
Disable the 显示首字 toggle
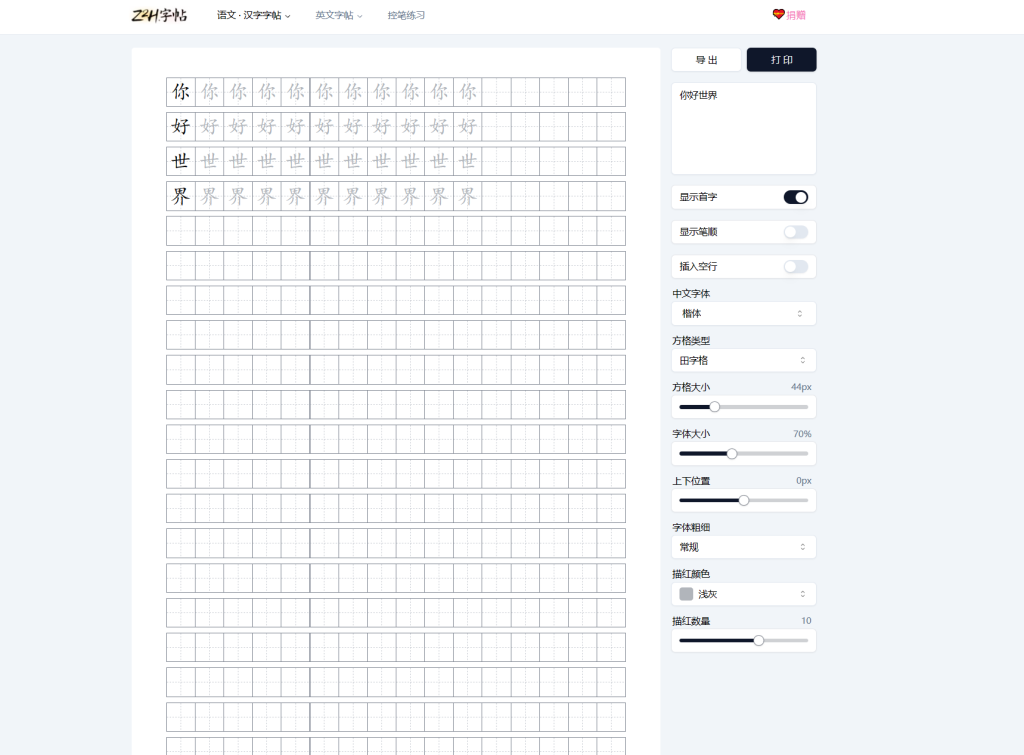[x=795, y=197]
